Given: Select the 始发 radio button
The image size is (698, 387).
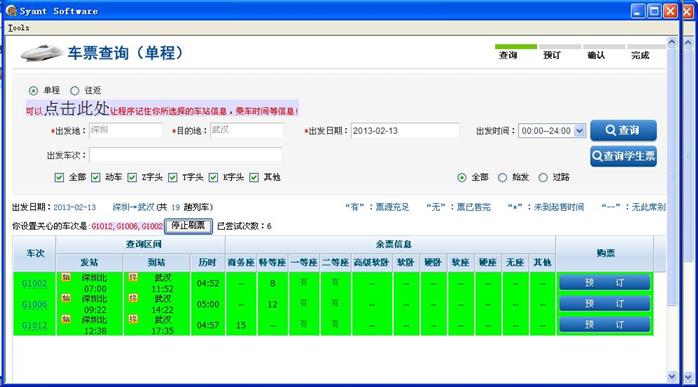Looking at the screenshot, I should [503, 177].
